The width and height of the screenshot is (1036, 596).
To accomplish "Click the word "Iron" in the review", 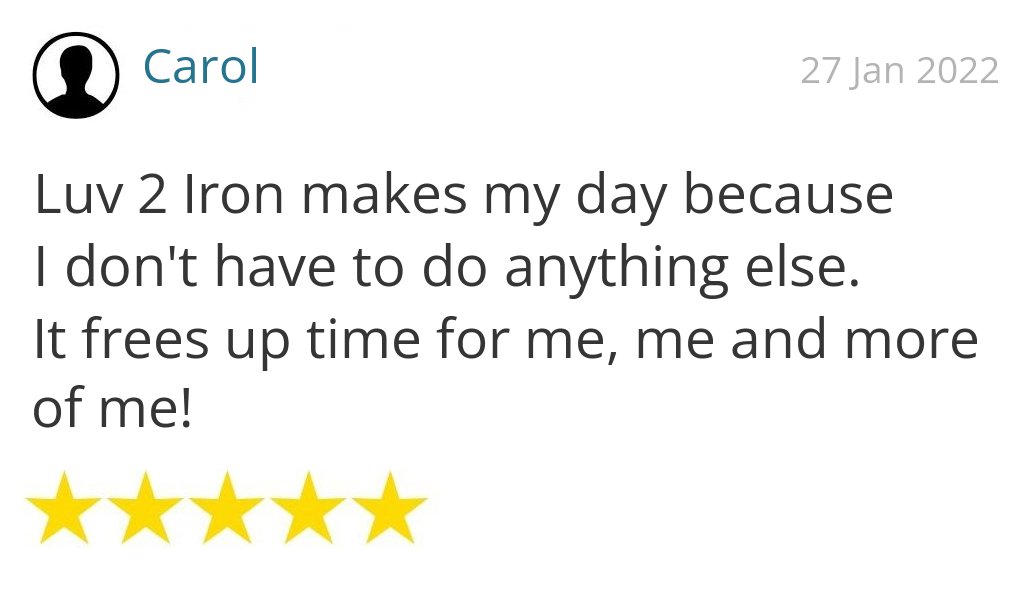I will click(234, 195).
